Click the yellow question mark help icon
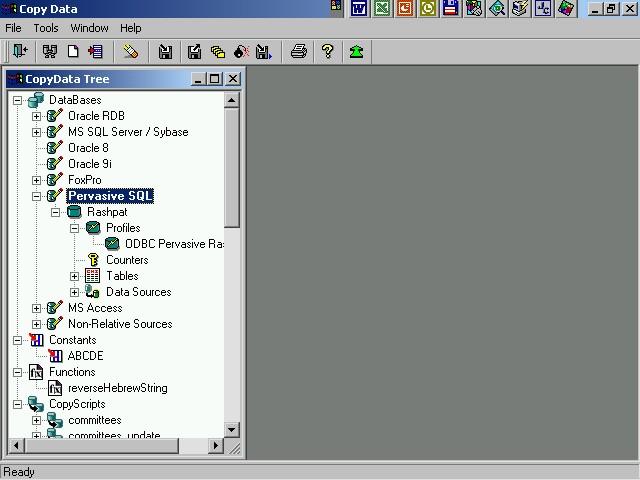 [327, 52]
